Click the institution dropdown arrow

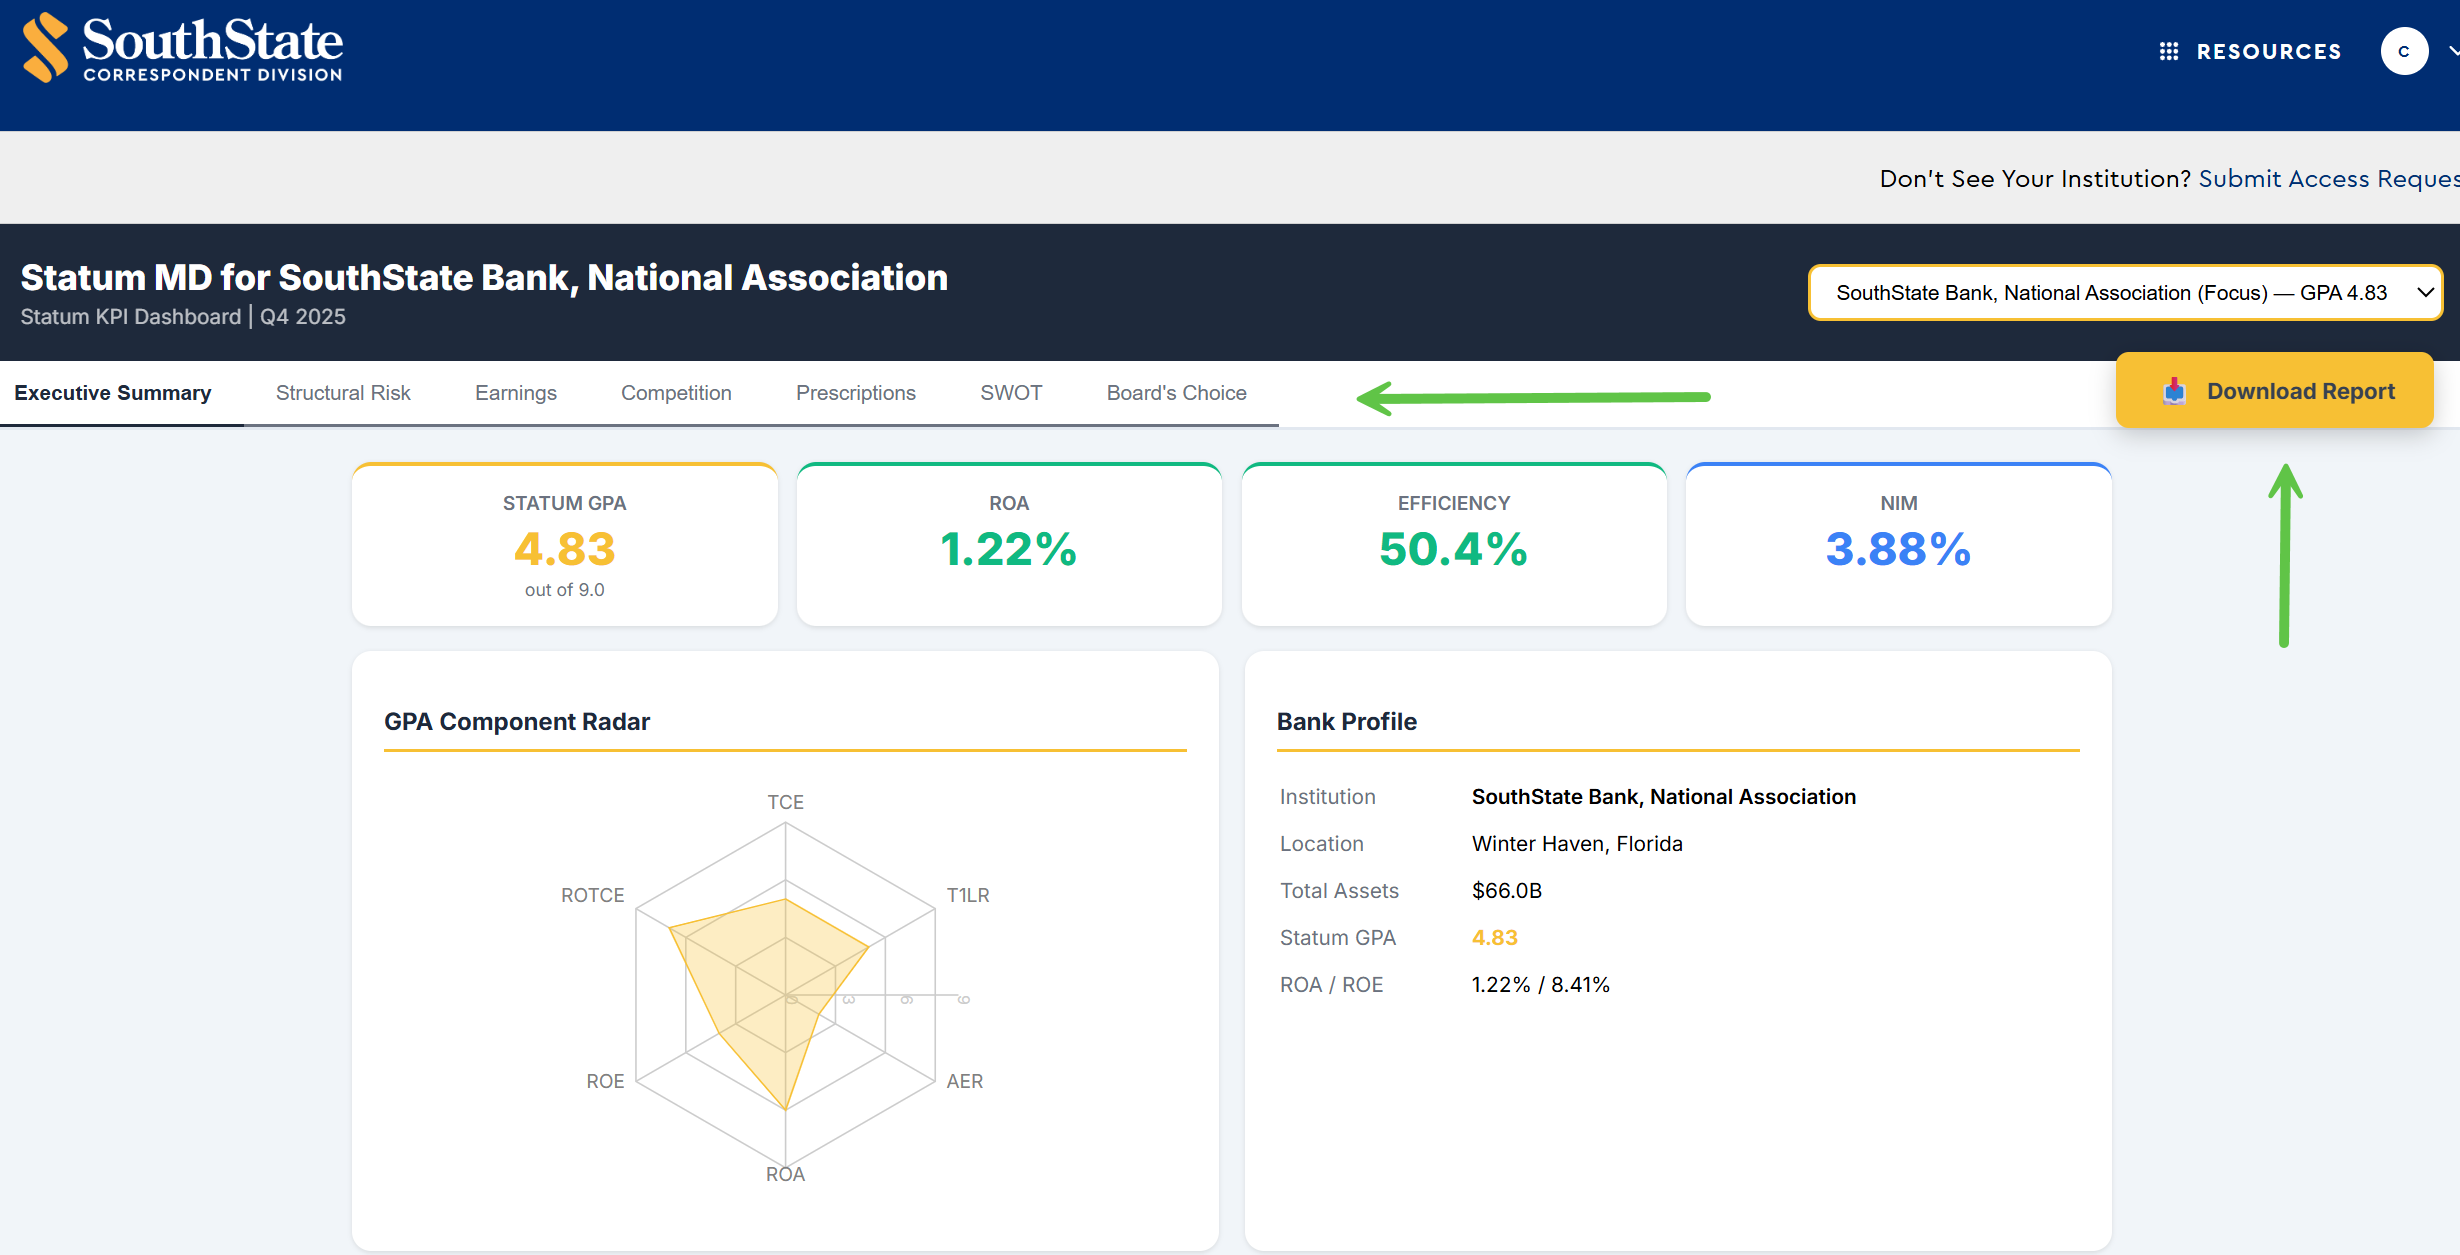pyautogui.click(x=2425, y=293)
